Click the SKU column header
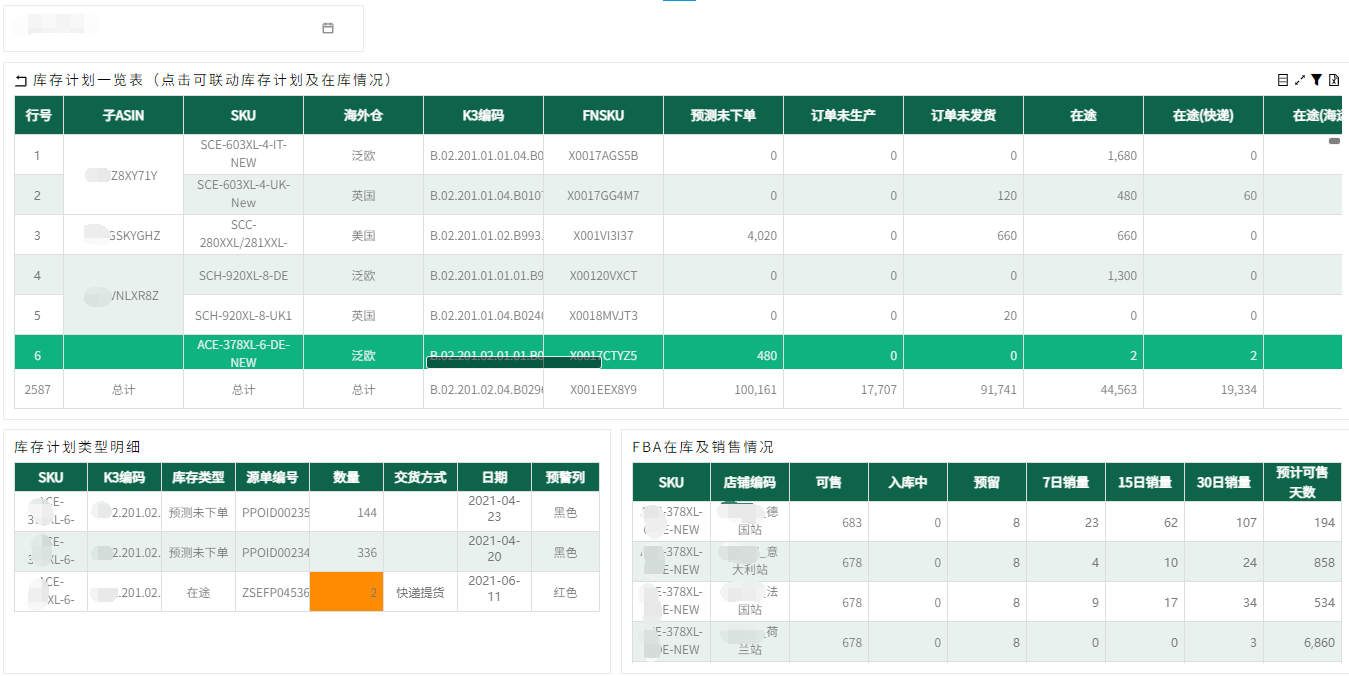This screenshot has width=1349, height=676. tap(242, 115)
